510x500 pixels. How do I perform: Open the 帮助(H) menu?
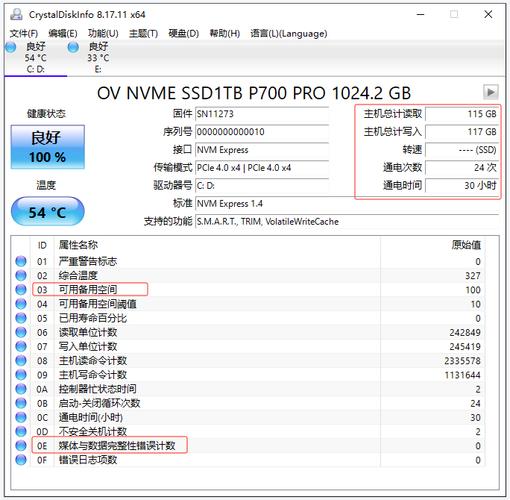pos(225,33)
